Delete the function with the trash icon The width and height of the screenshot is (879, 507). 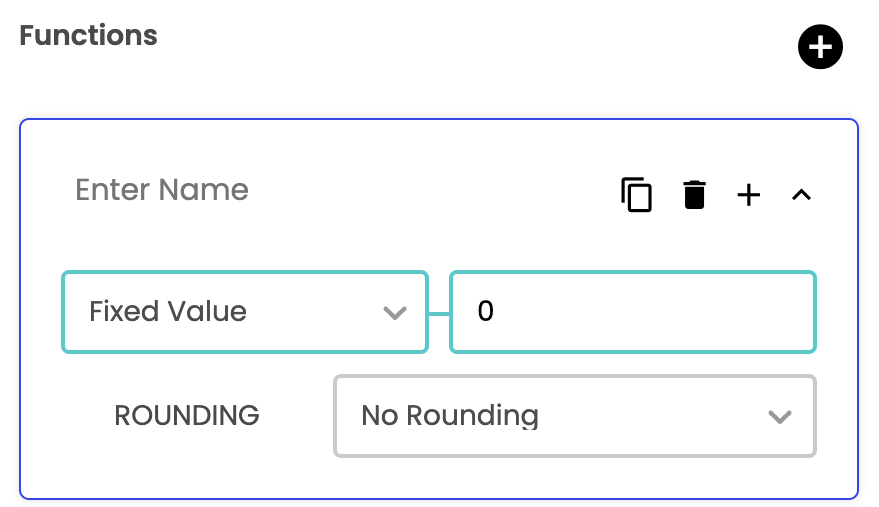[694, 195]
